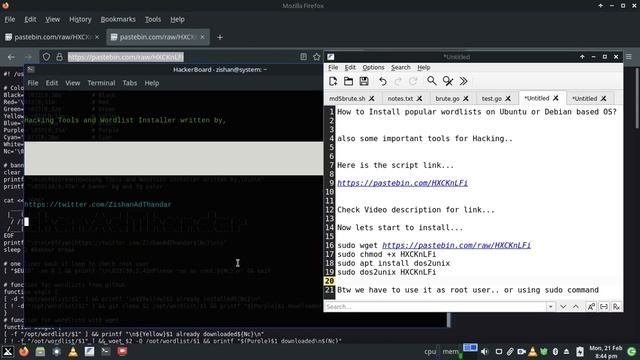Switch workspace using the workspace pager

[x=470, y=348]
